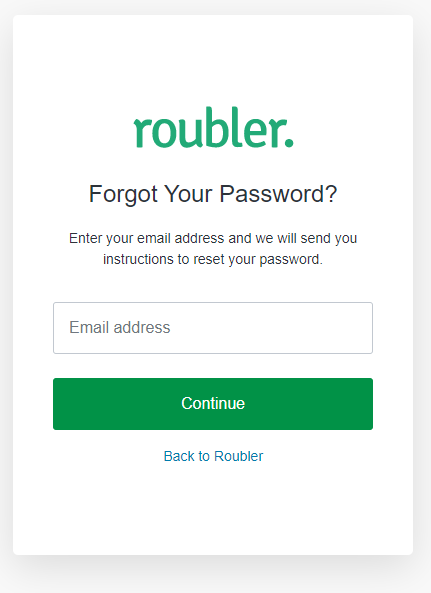The height and width of the screenshot is (593, 431).
Task: Click the reset instructions paragraph text
Action: click(213, 248)
